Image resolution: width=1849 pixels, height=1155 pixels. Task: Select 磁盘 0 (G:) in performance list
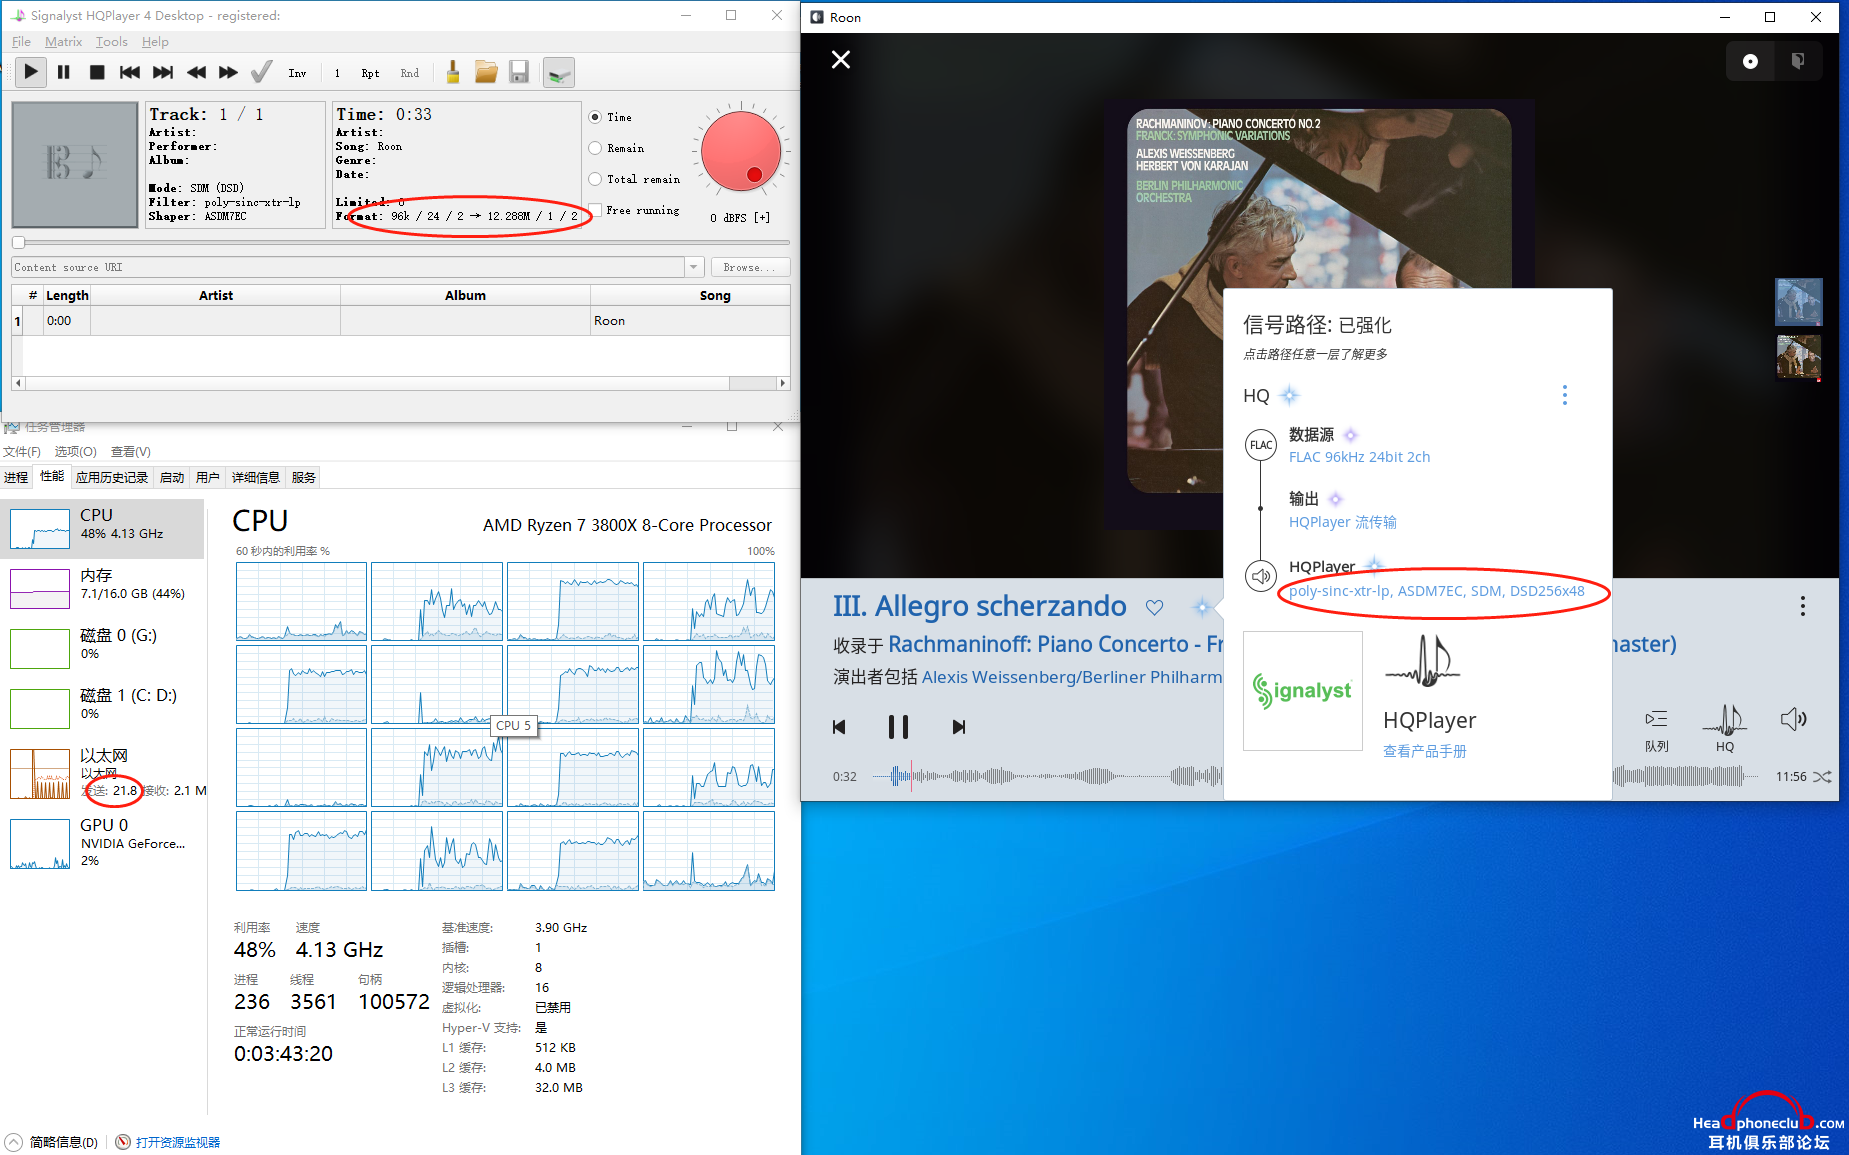tap(104, 648)
